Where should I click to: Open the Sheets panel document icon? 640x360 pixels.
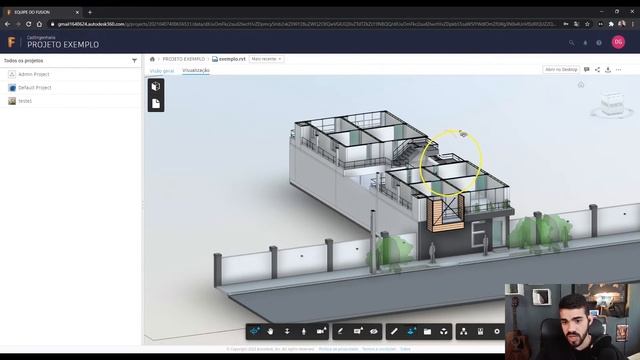pos(156,104)
